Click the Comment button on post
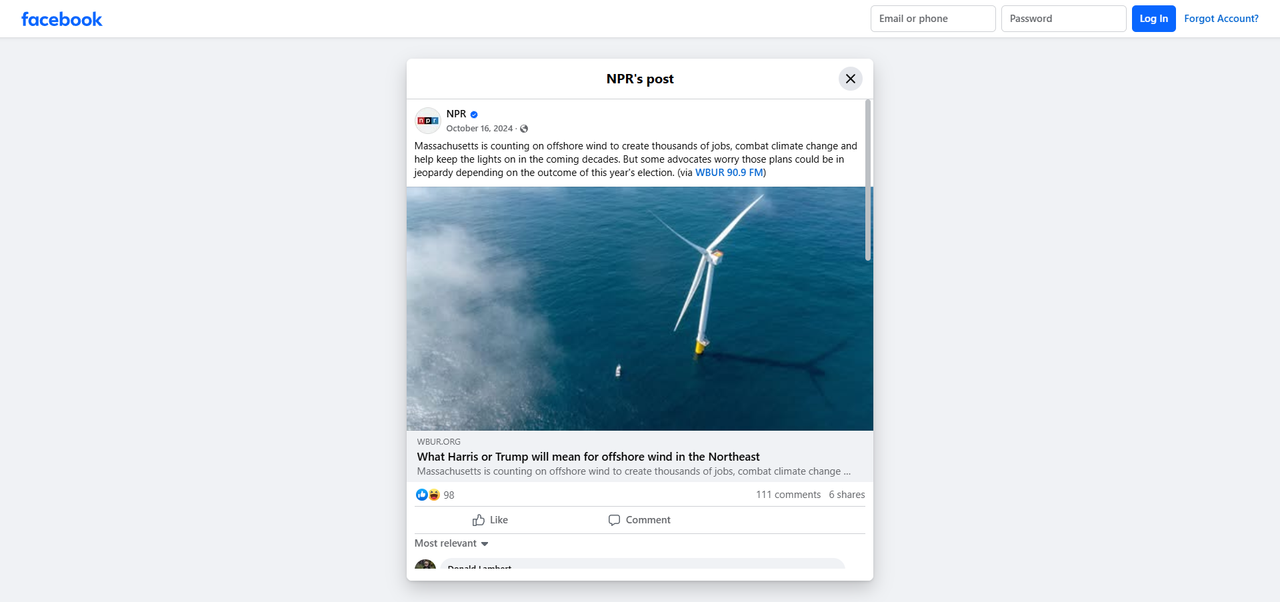This screenshot has width=1280, height=602. [x=639, y=520]
